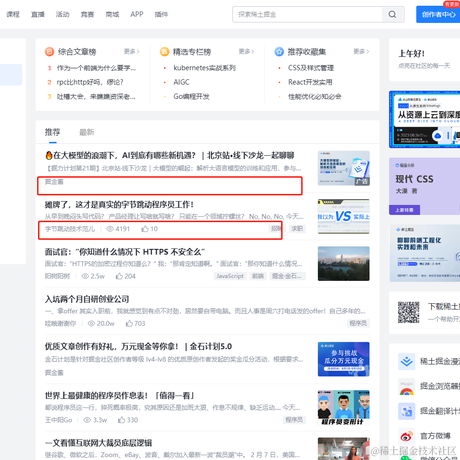Click the 创作者中心 button
The height and width of the screenshot is (460, 460).
(x=438, y=14)
